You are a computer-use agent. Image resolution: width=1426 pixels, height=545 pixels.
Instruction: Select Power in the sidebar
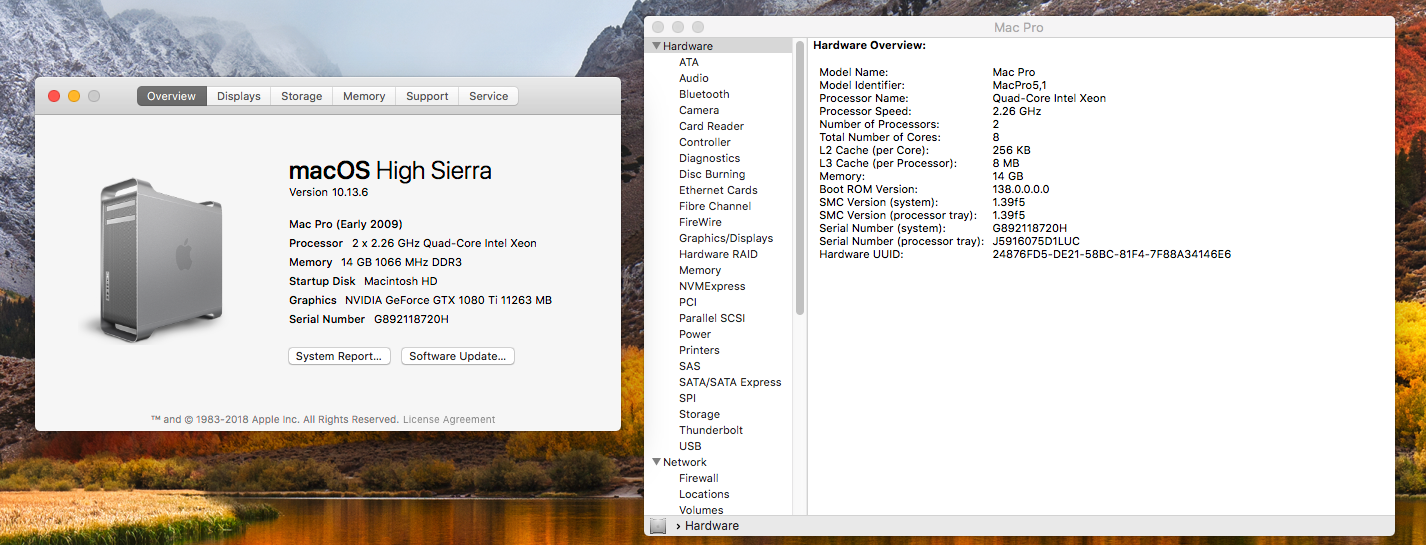click(x=695, y=334)
